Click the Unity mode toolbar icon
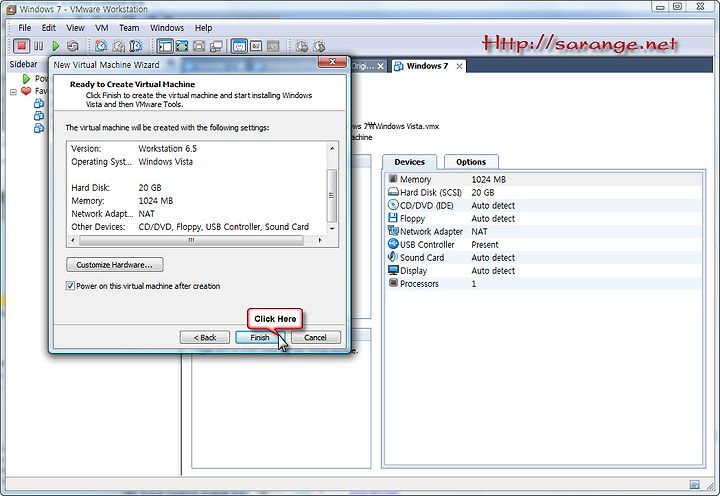 (216, 46)
